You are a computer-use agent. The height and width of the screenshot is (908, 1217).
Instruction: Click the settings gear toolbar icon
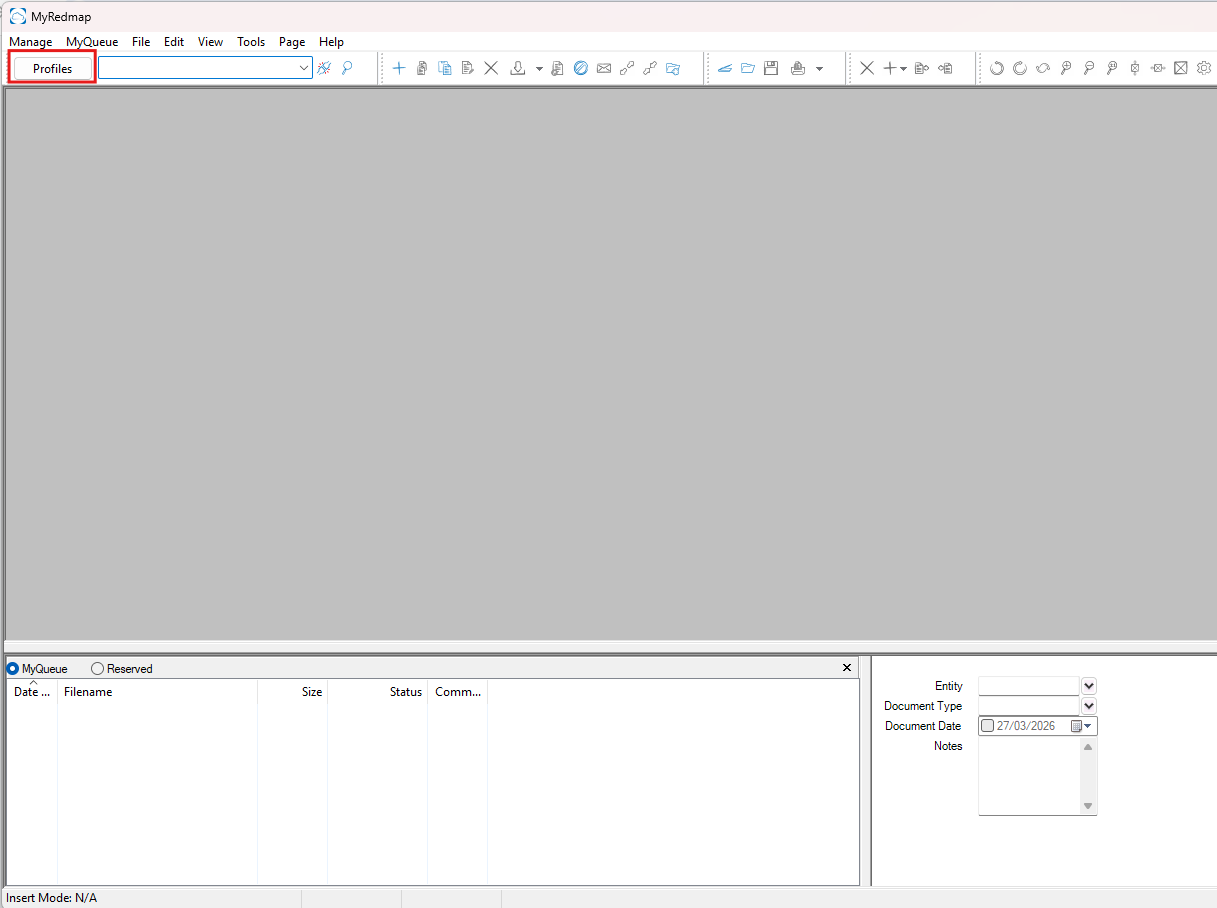tap(1204, 68)
